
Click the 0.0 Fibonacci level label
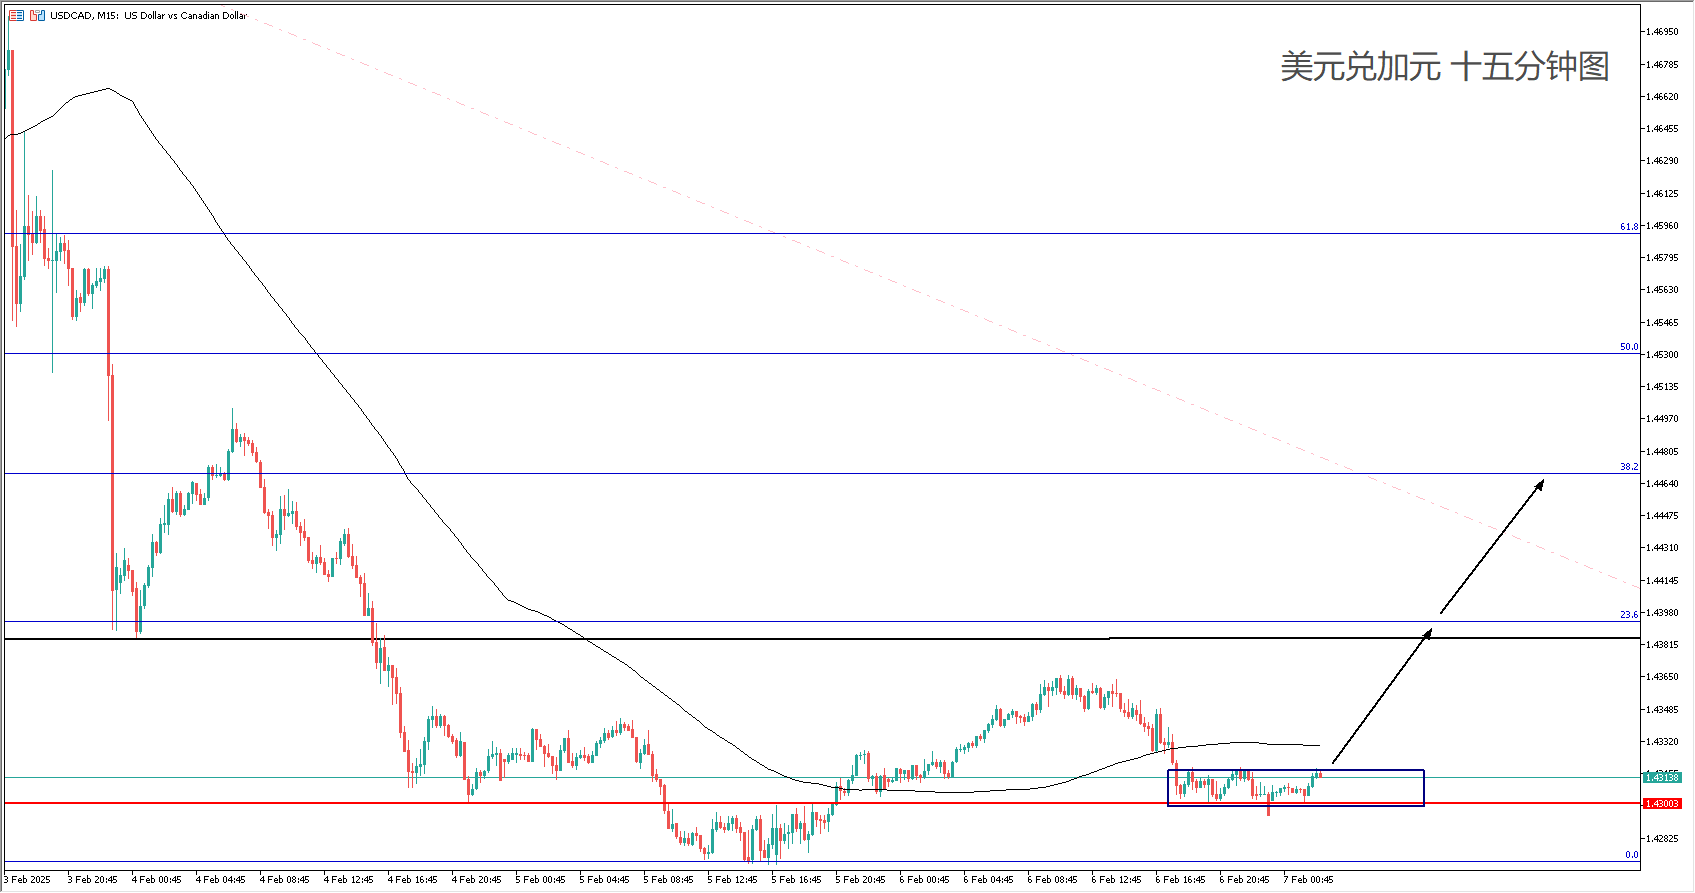coord(1631,855)
